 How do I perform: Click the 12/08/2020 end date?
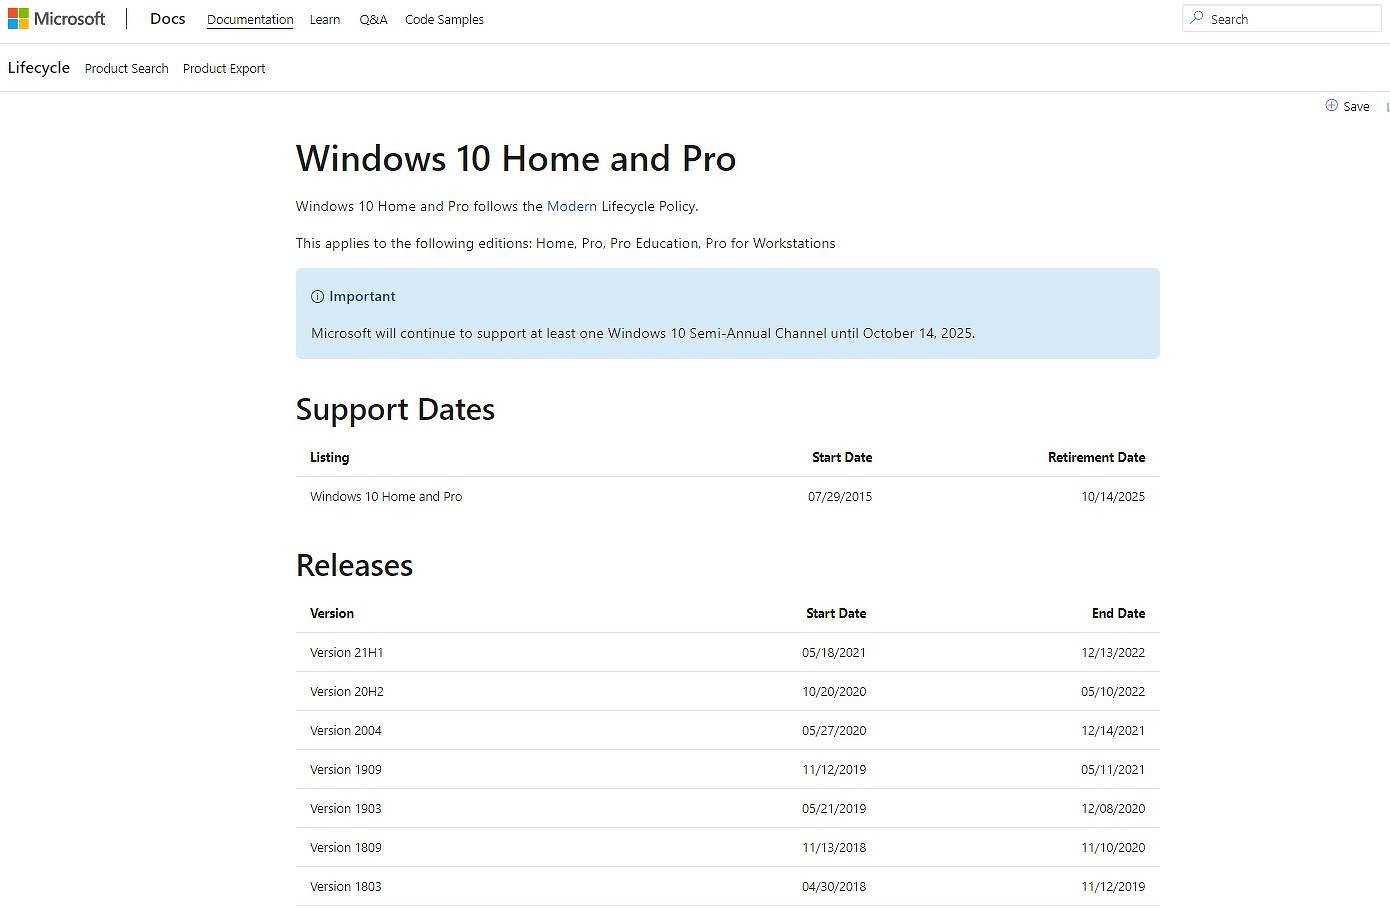[1113, 808]
